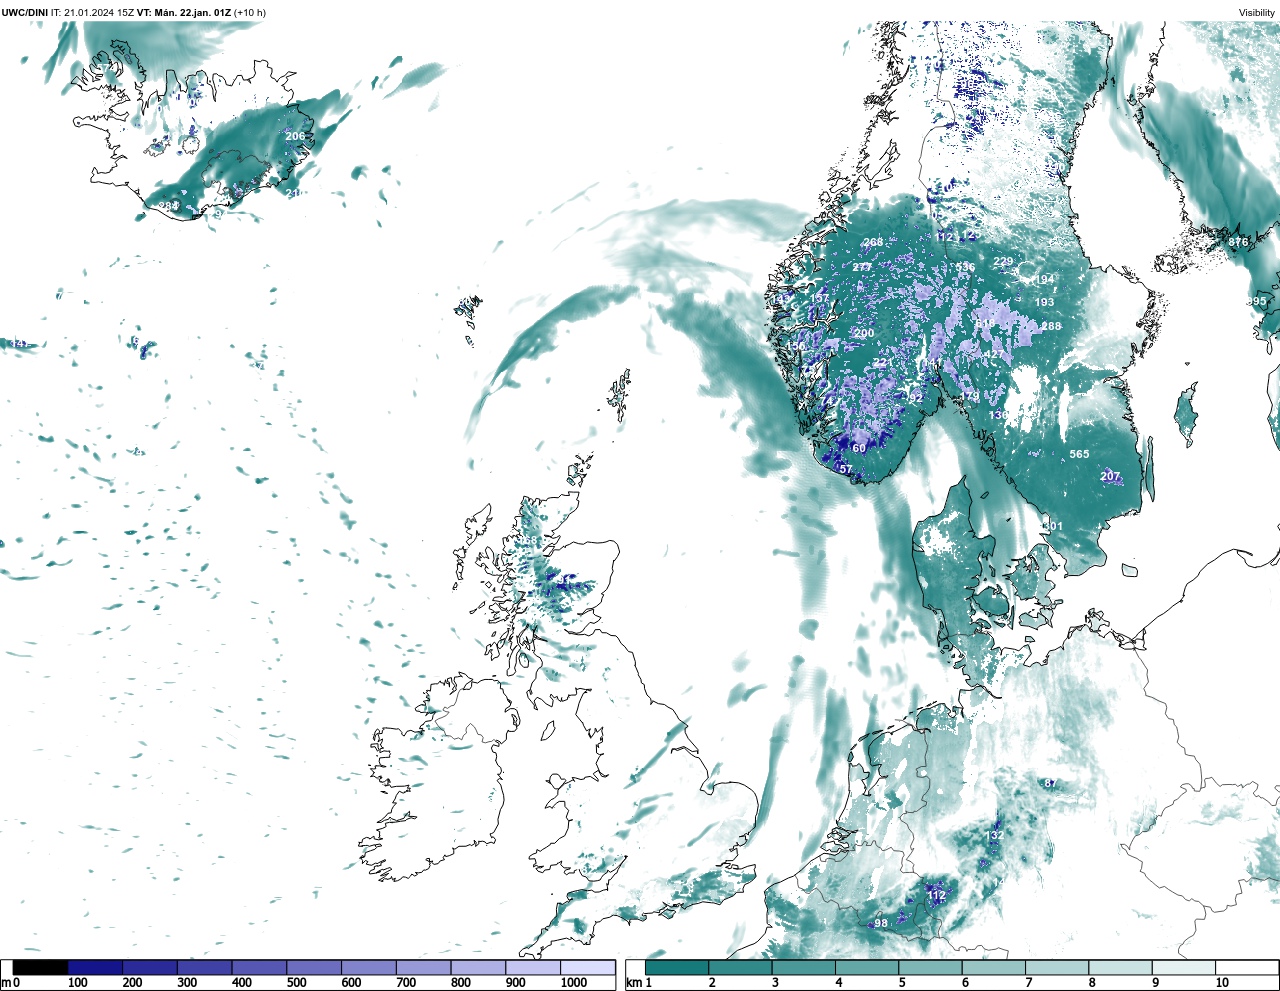Select the 200 value in southern Norway
The height and width of the screenshot is (991, 1280).
(x=864, y=333)
